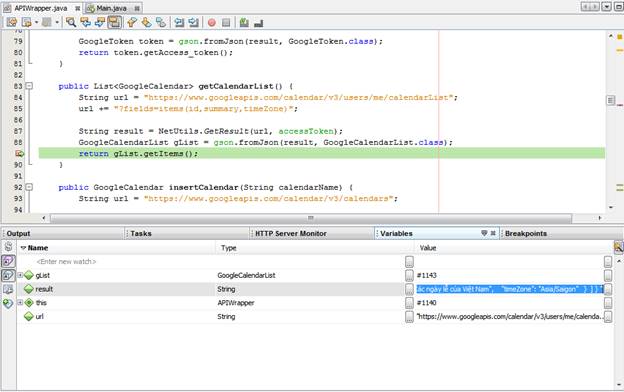Open the Forward history dropdown arrow
This screenshot has width=624, height=392.
[x=57, y=22]
